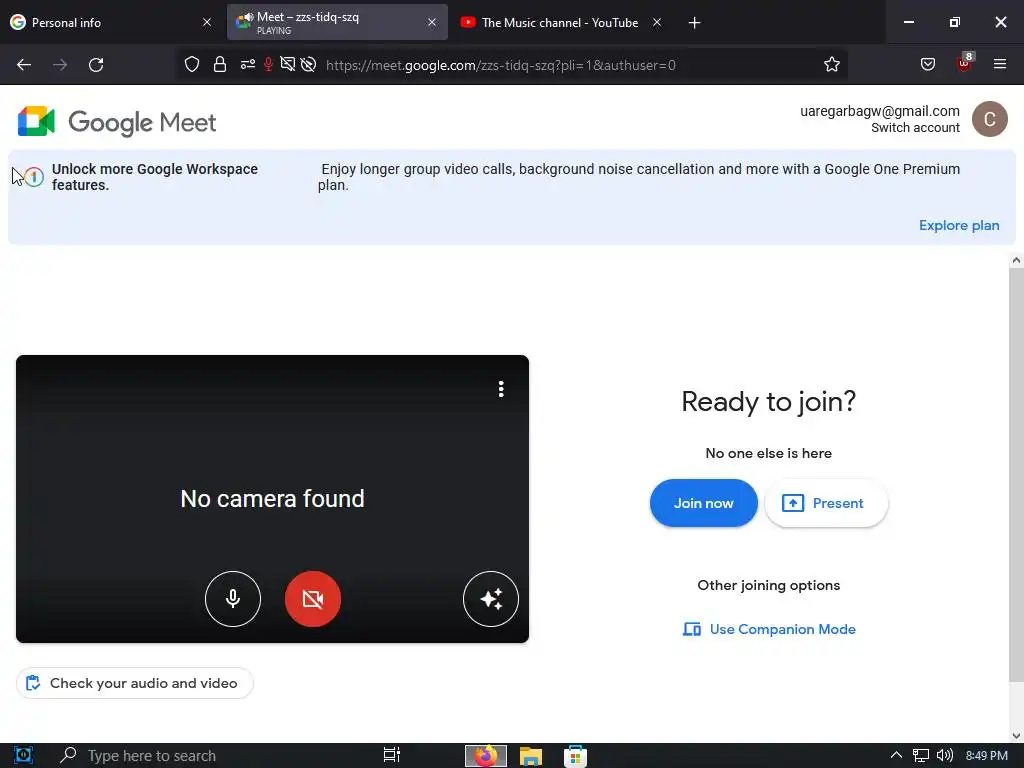Toggle the red camera-off button
Viewport: 1024px width, 768px height.
point(312,598)
